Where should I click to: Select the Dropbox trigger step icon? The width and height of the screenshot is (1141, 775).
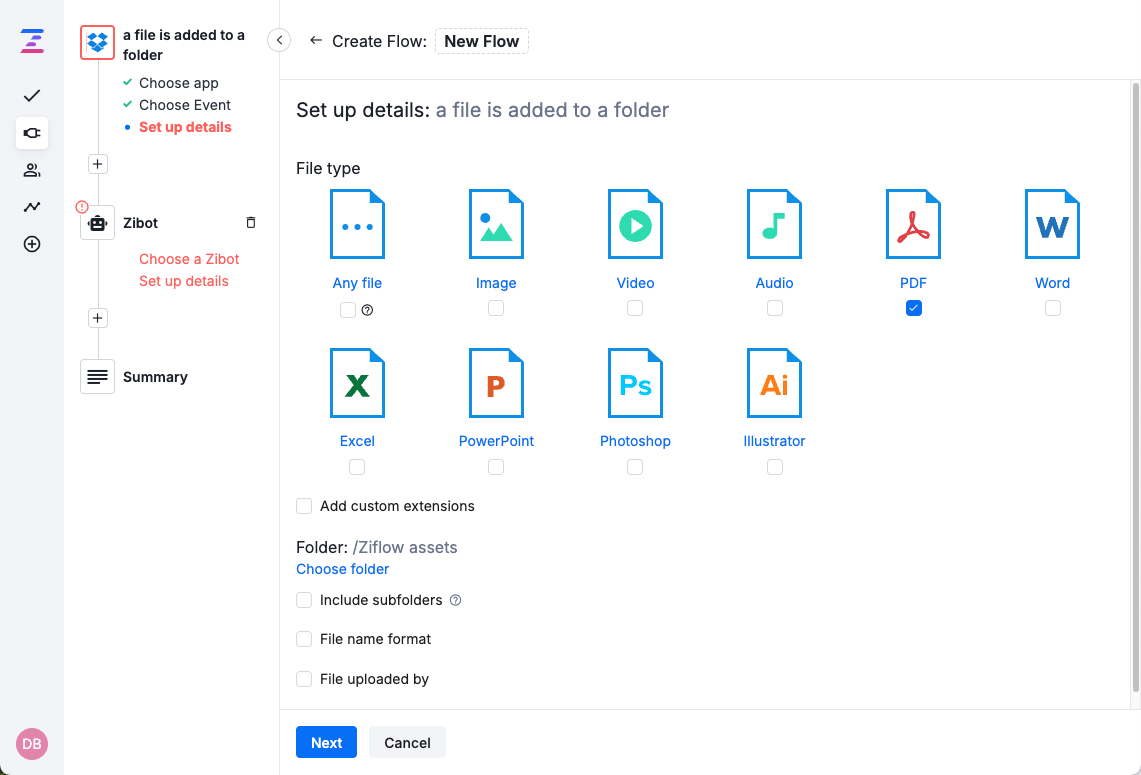[97, 41]
